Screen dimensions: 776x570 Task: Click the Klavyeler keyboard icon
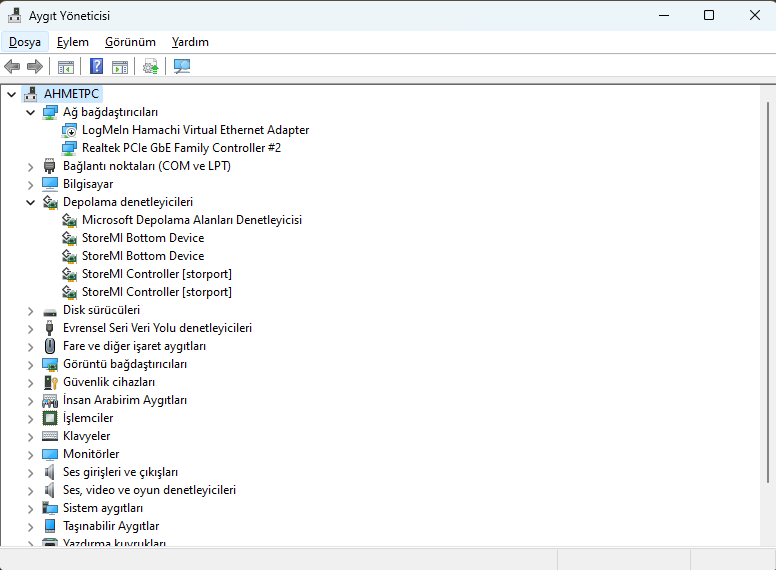coord(49,436)
